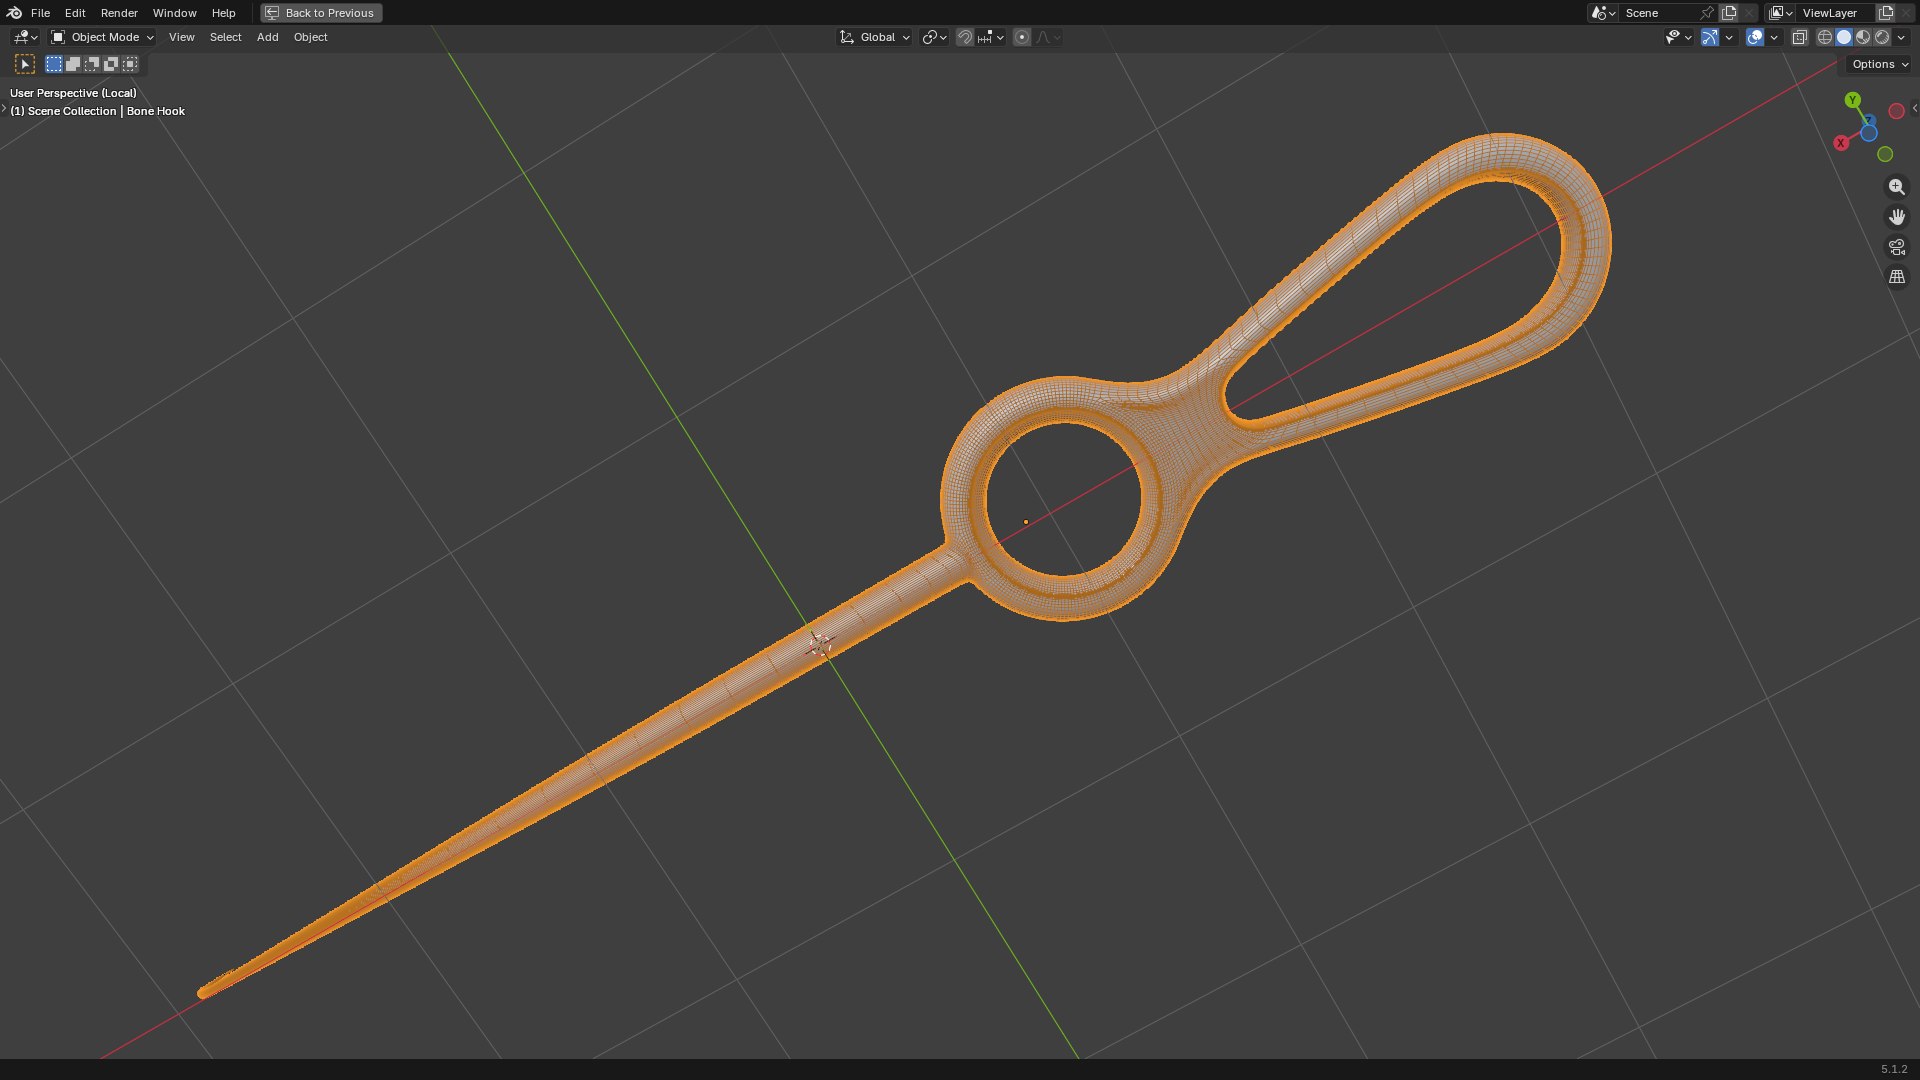The height and width of the screenshot is (1080, 1920).
Task: Click the ViewLayer name field
Action: [1836, 13]
